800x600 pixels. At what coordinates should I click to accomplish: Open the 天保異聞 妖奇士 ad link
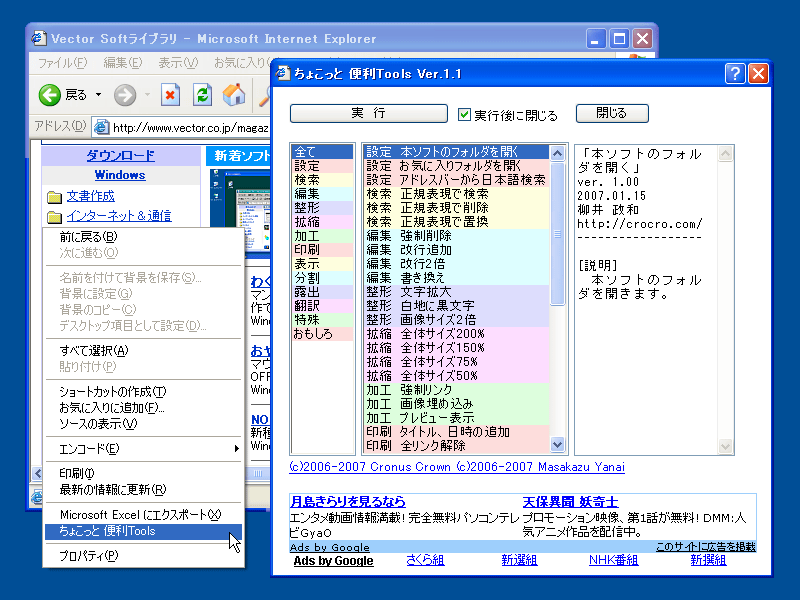click(x=570, y=502)
